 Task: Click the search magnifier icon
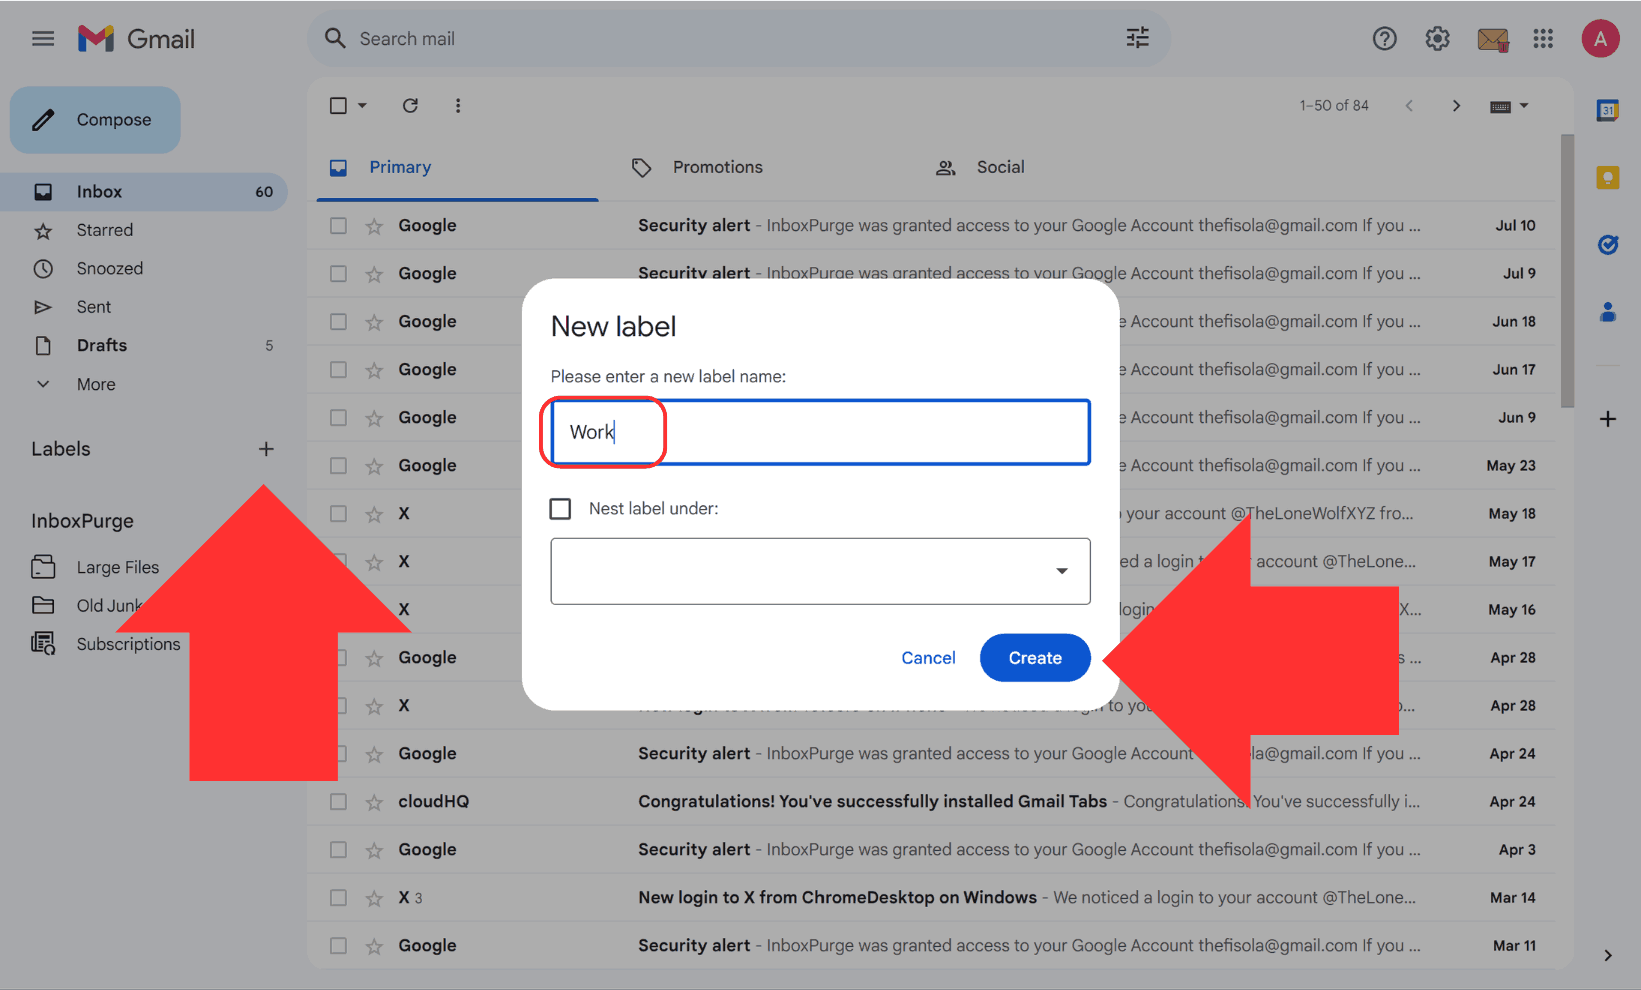coord(335,38)
